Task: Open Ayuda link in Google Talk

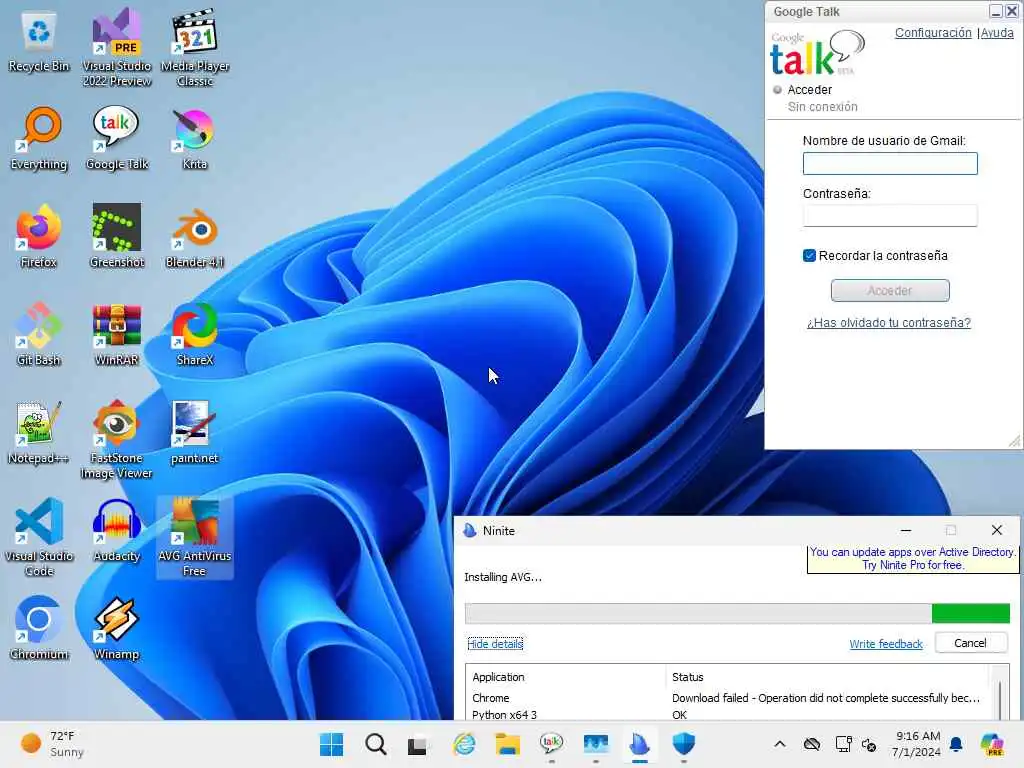Action: tap(997, 33)
